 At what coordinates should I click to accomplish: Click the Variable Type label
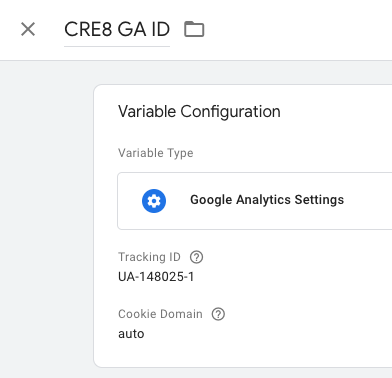click(x=156, y=153)
